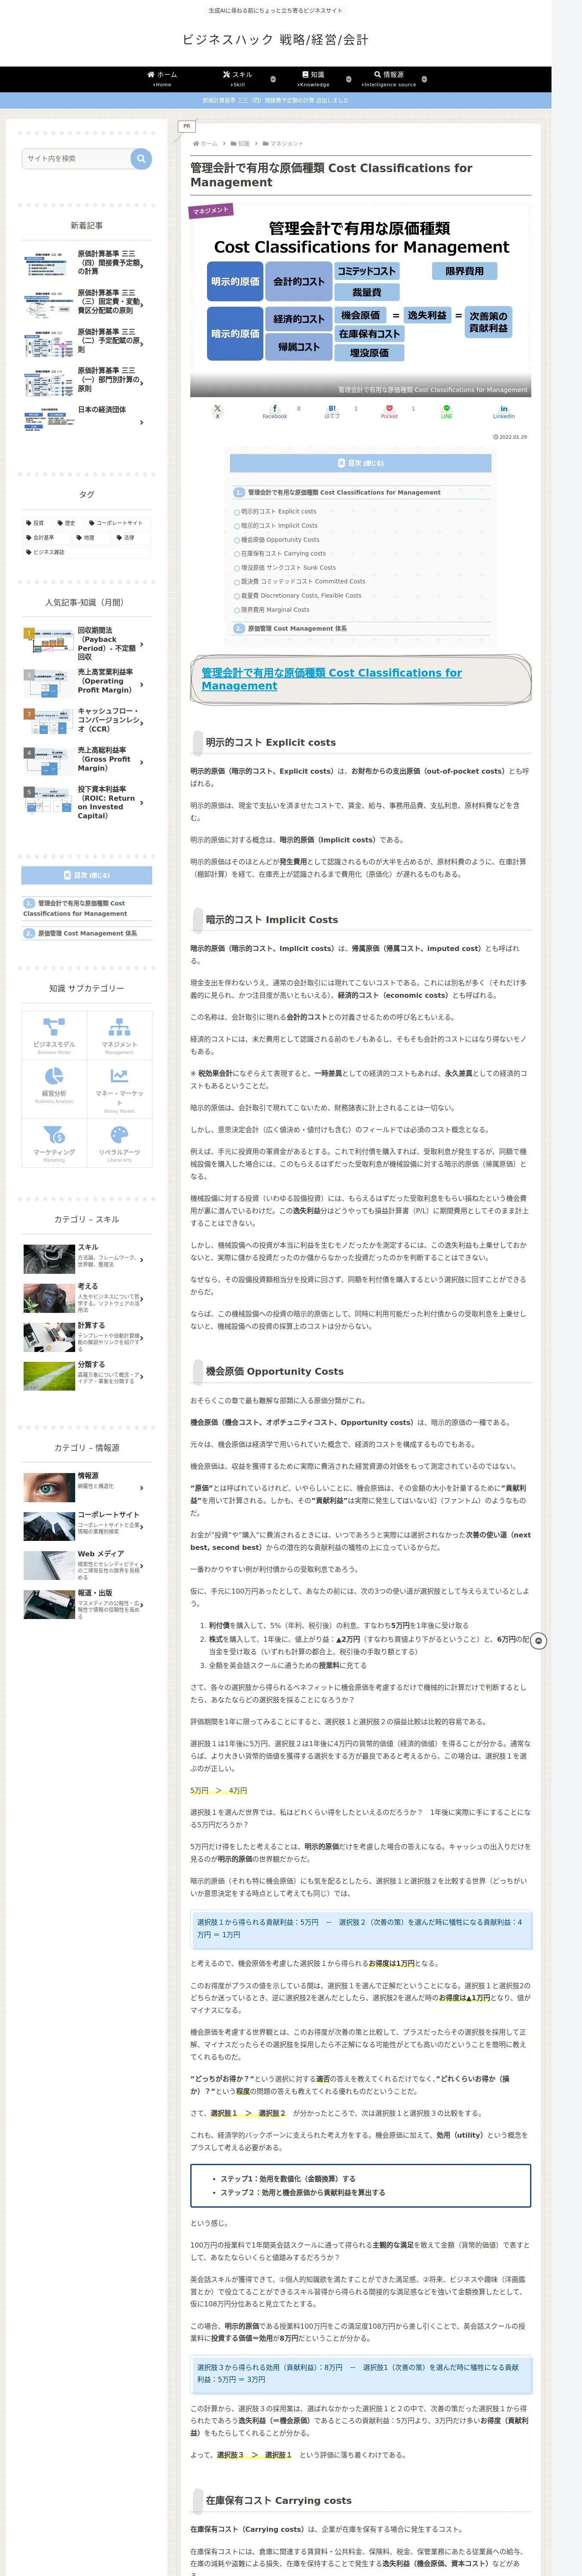Open popular article 回収期間法 Payback Period
The image size is (582, 2576).
(87, 644)
